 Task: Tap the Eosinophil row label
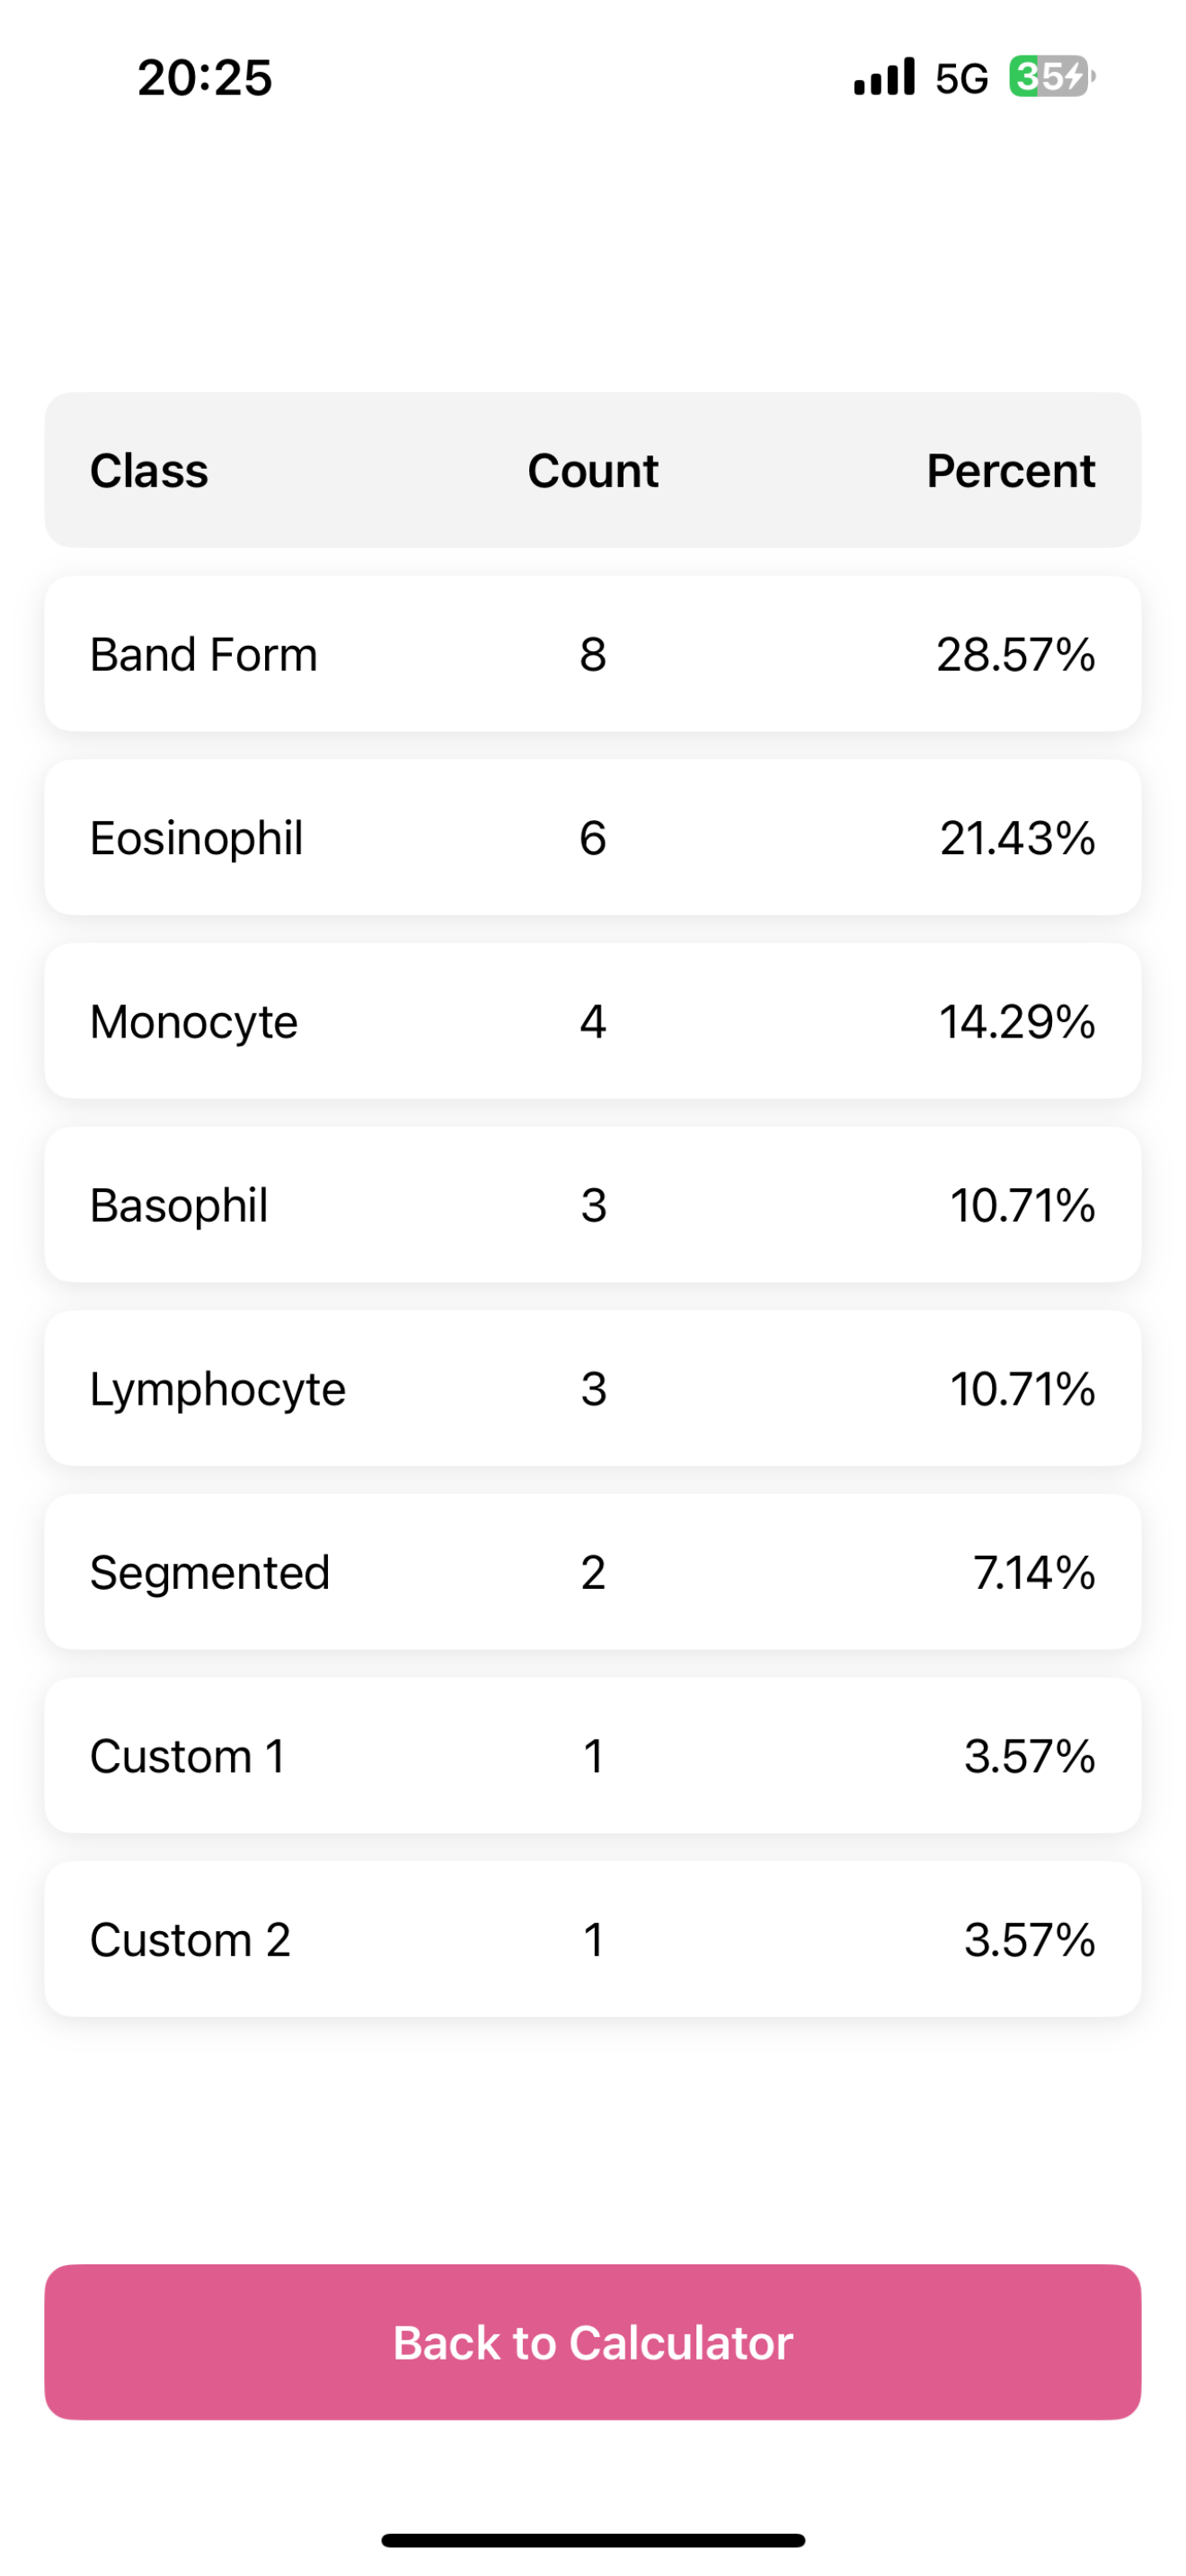click(x=197, y=838)
